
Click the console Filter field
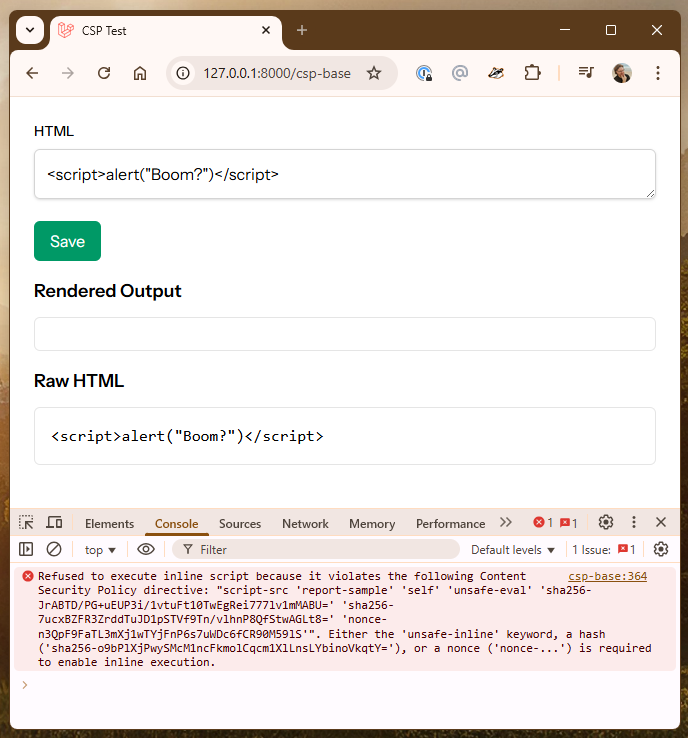tap(316, 549)
